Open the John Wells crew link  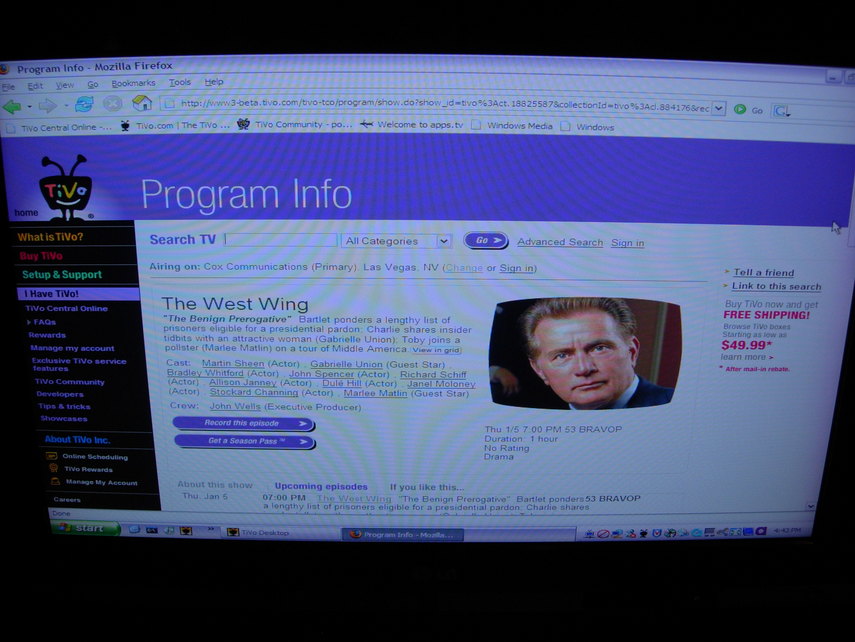pyautogui.click(x=235, y=406)
